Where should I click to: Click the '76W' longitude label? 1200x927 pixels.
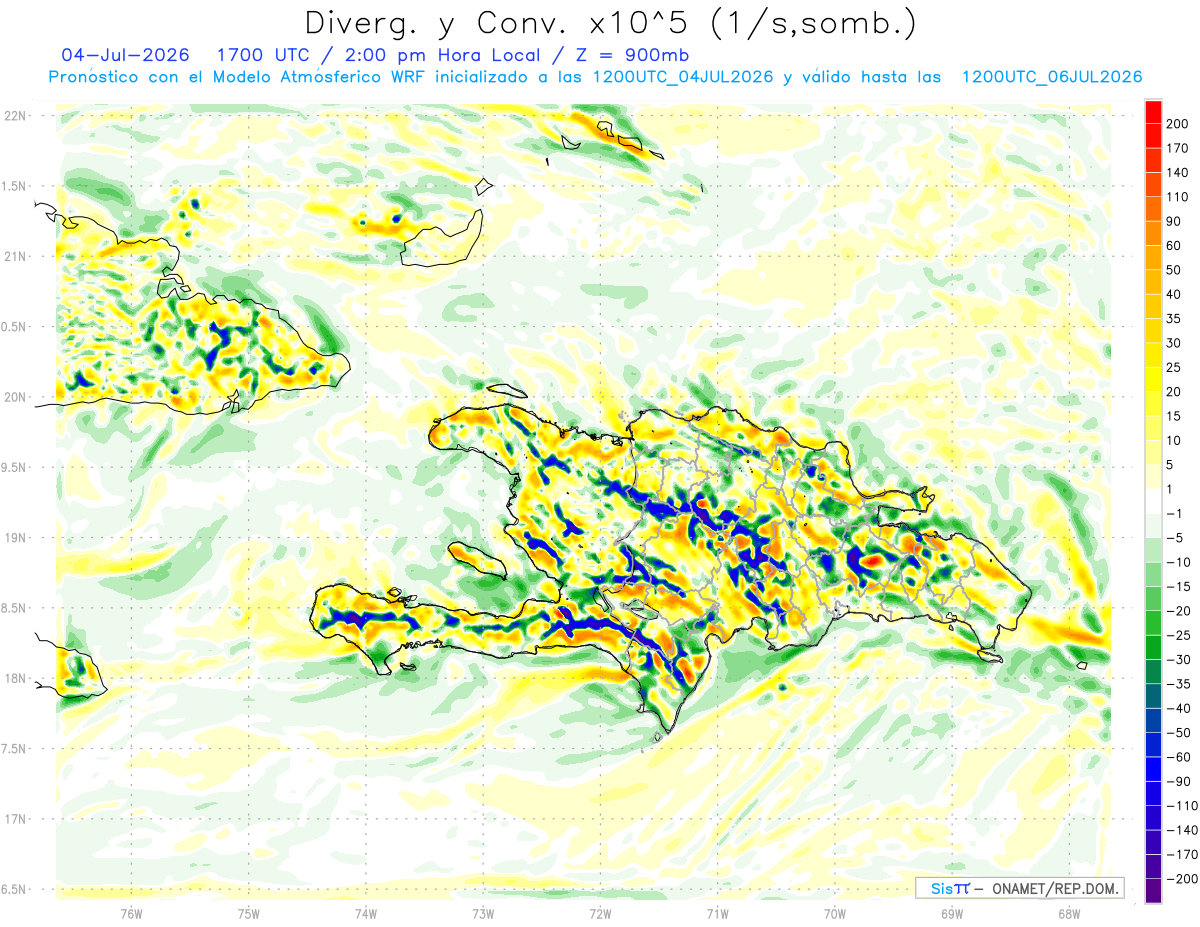click(131, 913)
